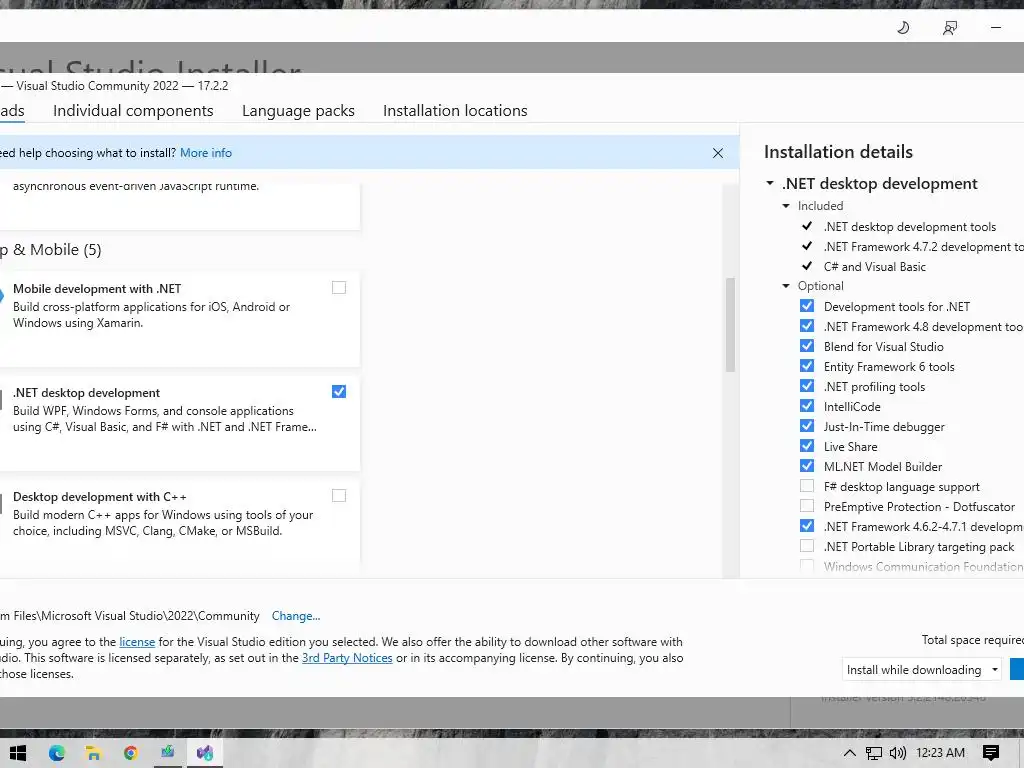Open the More info link
The image size is (1024, 768).
coord(206,153)
